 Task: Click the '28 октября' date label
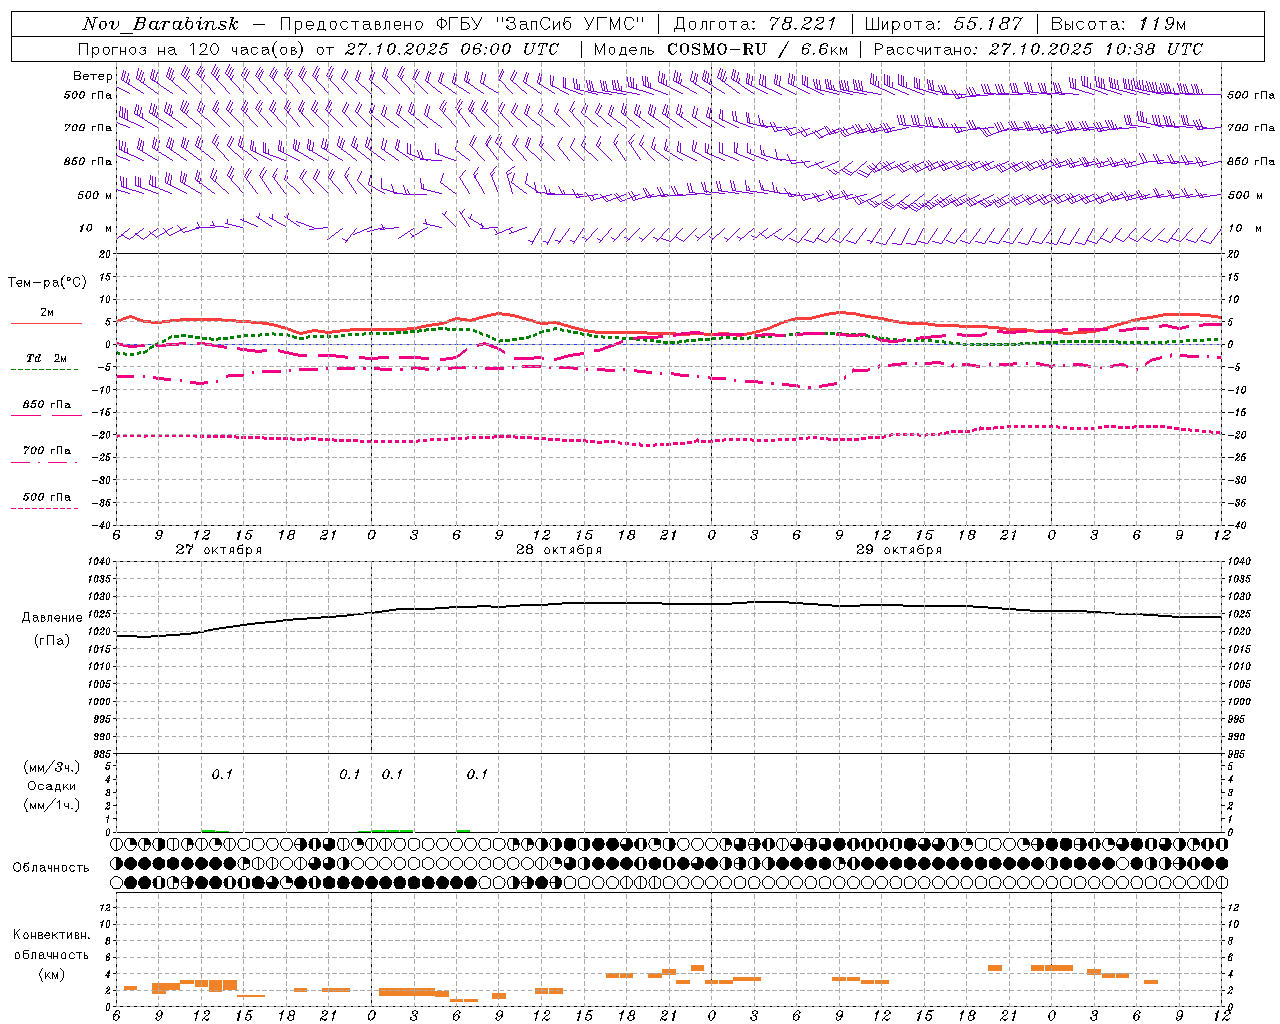pyautogui.click(x=559, y=550)
